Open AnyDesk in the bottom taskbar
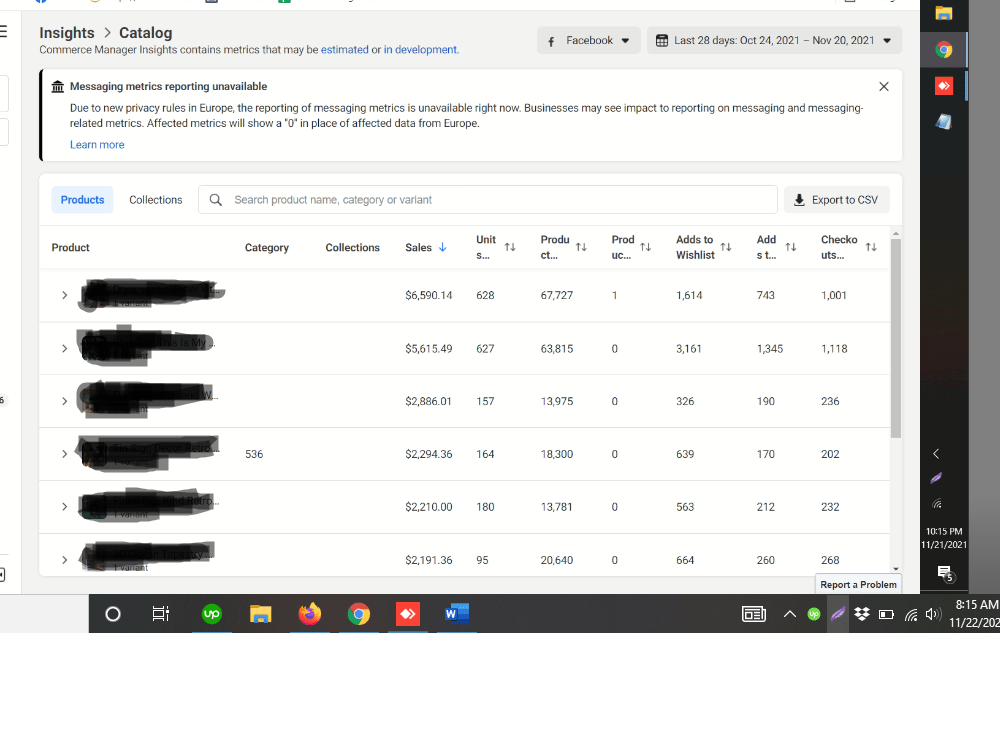The height and width of the screenshot is (750, 1000). coord(408,614)
